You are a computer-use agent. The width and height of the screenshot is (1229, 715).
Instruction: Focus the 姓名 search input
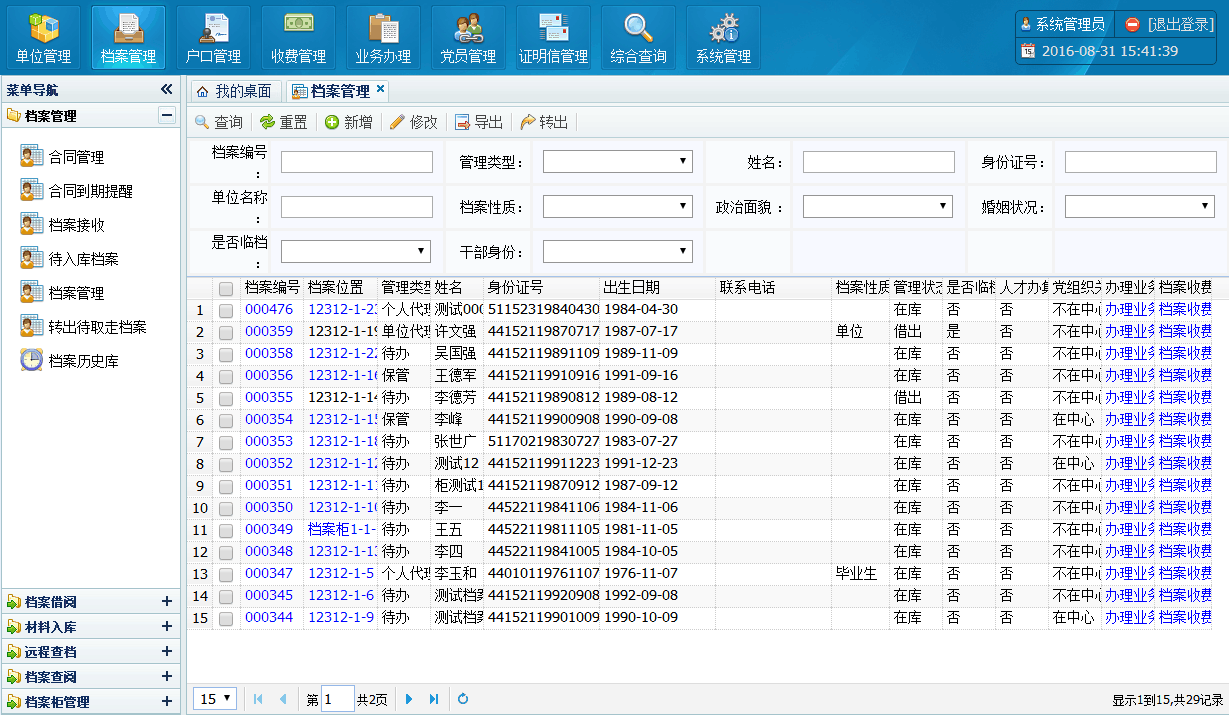tap(879, 162)
